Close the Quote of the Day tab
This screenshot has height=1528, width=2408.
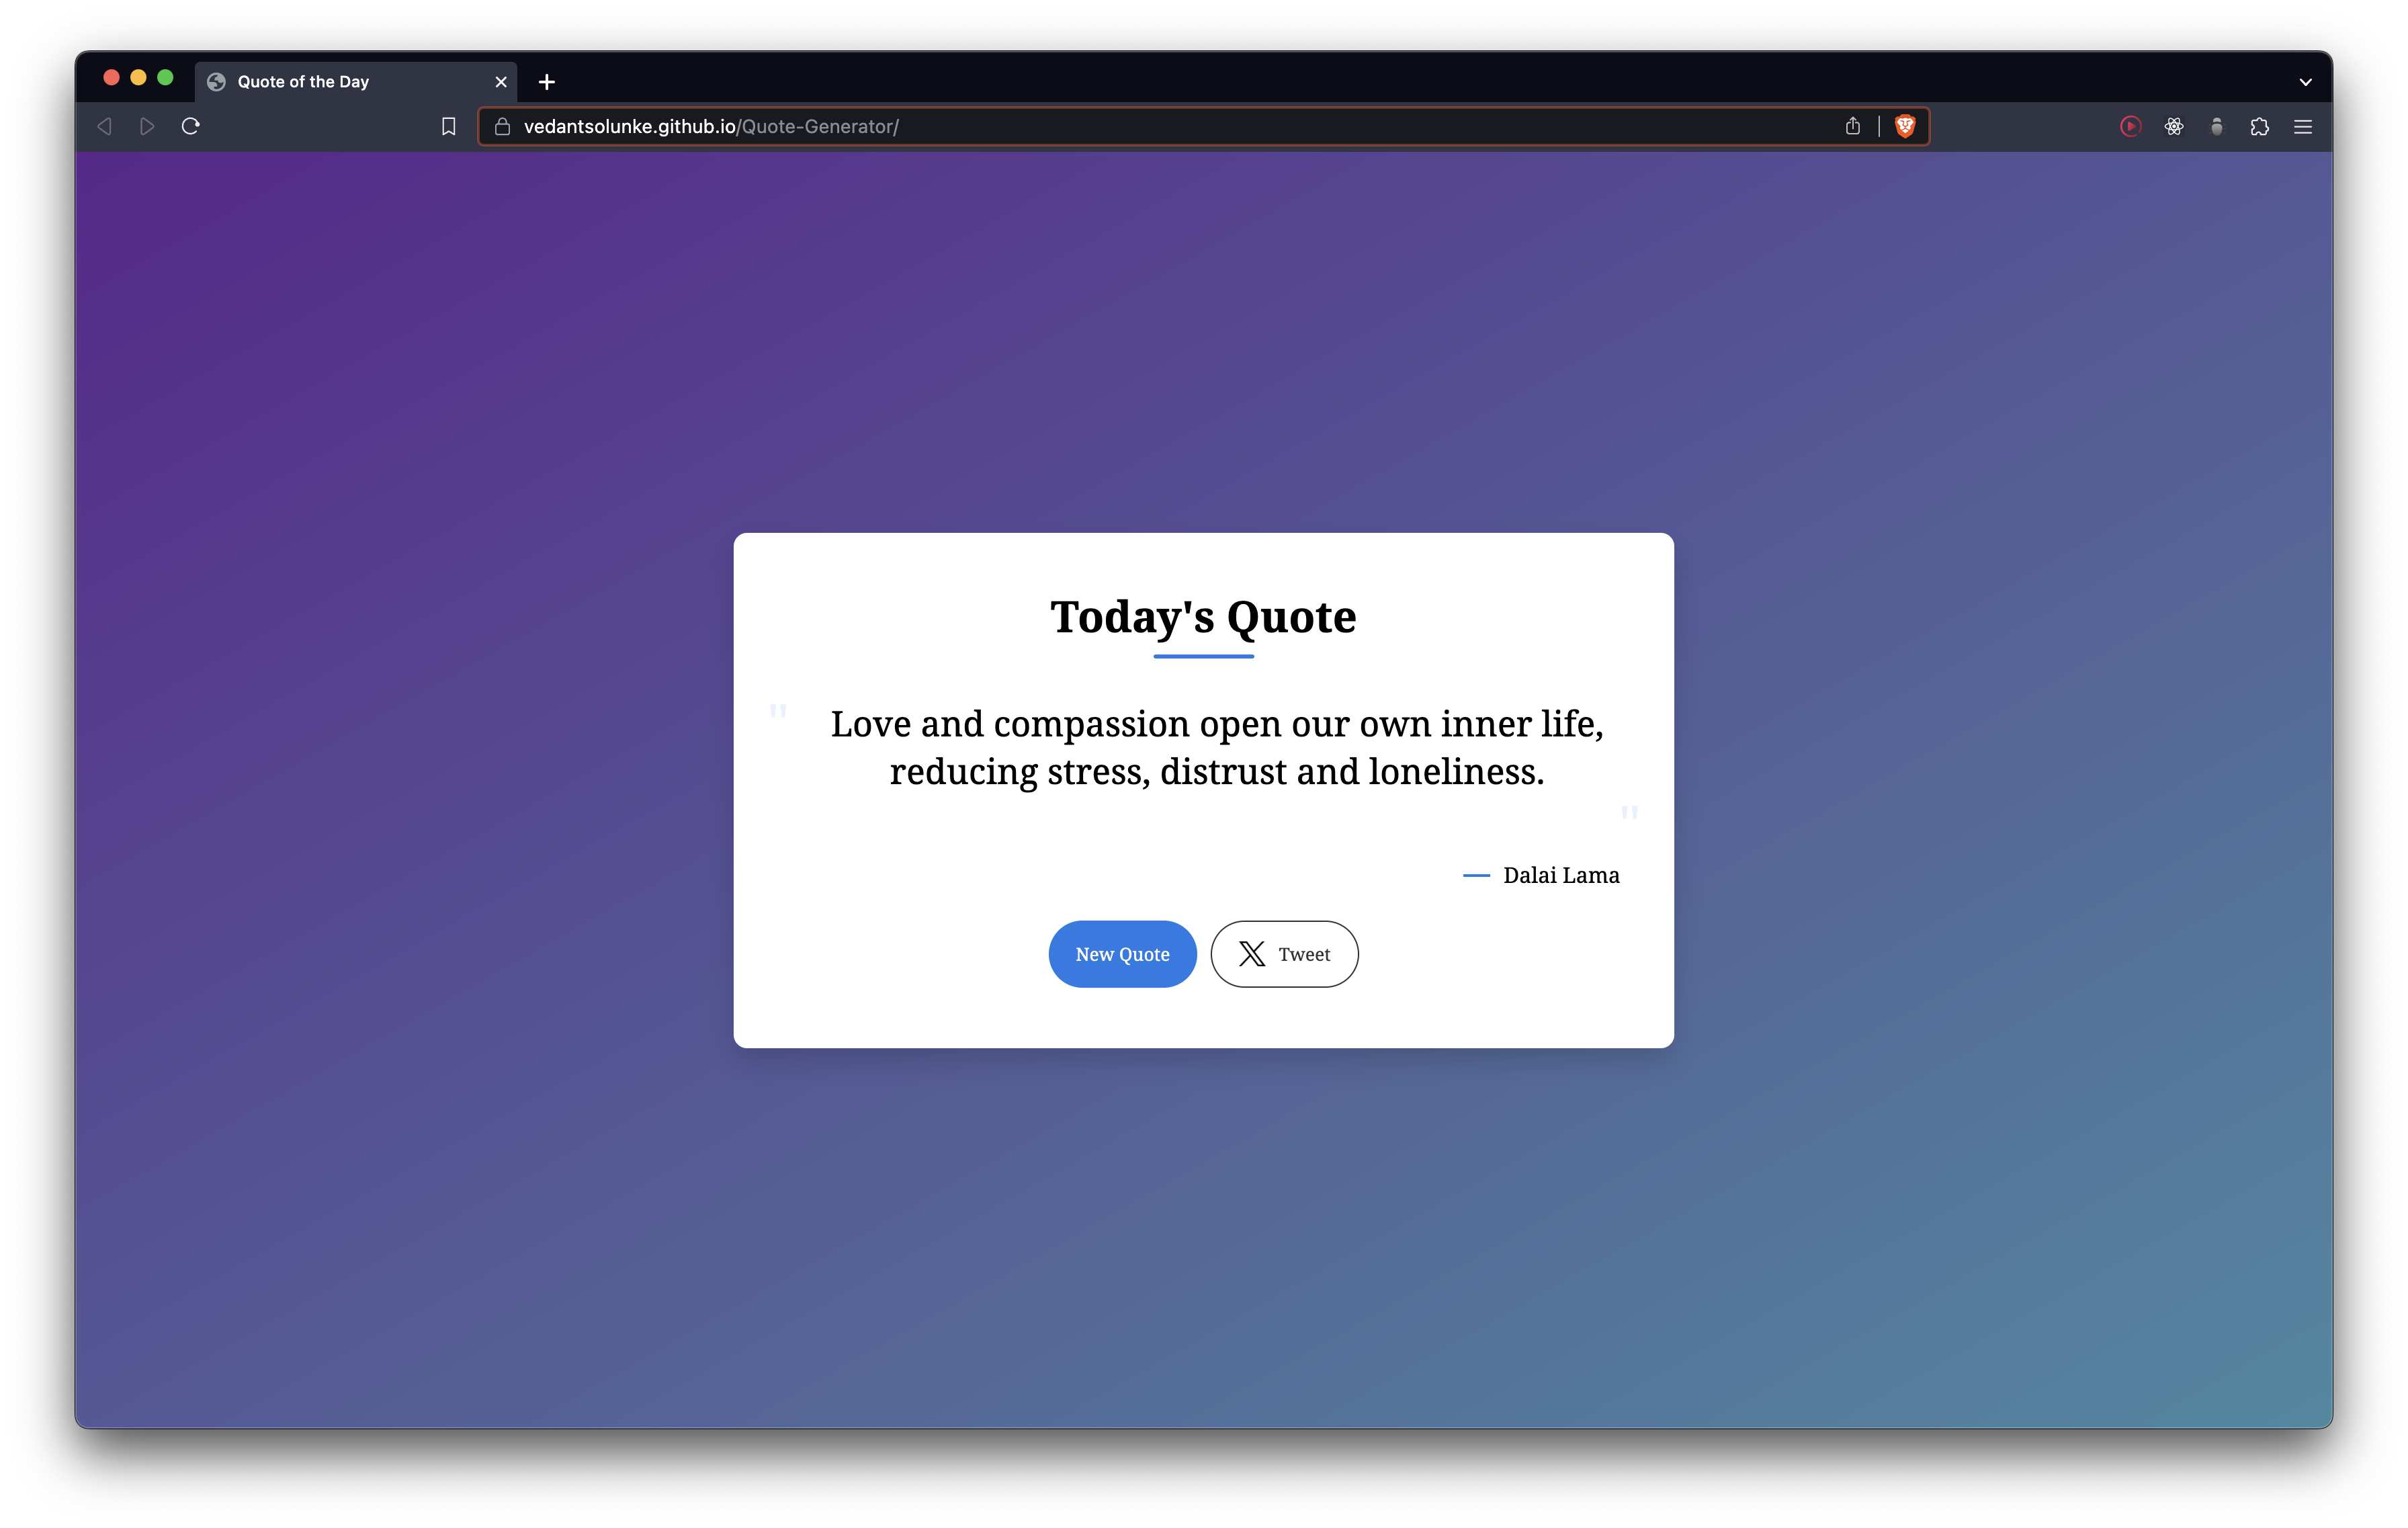[501, 82]
